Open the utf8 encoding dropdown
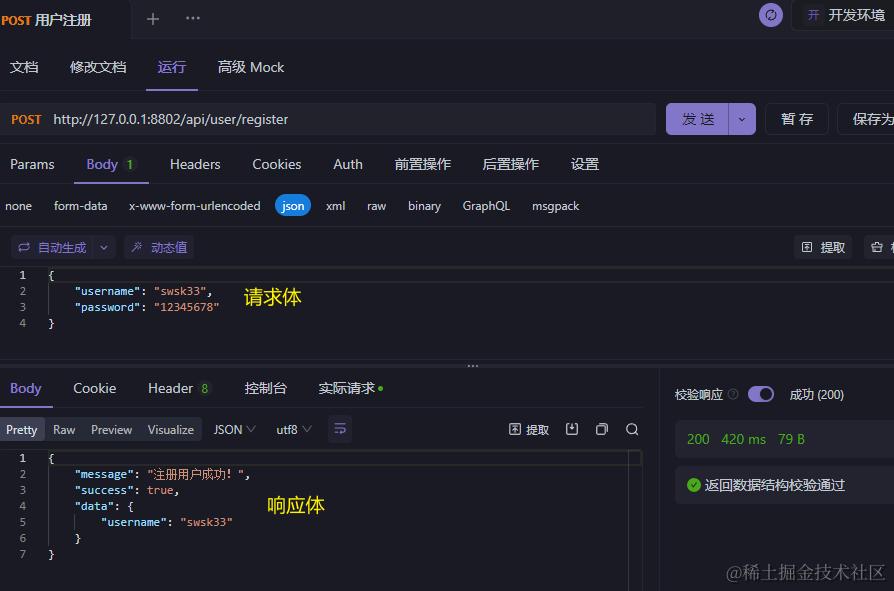The width and height of the screenshot is (894, 591). click(x=294, y=429)
